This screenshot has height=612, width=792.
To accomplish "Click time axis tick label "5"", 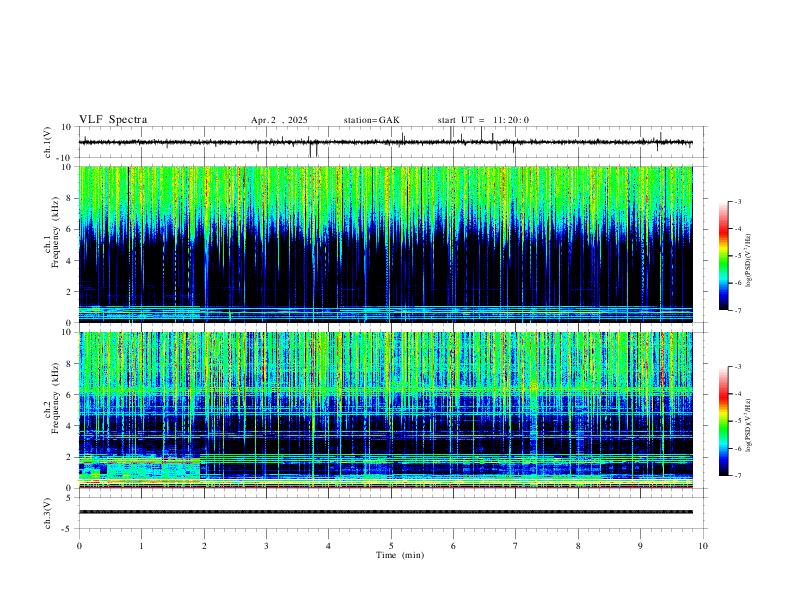I will (391, 546).
